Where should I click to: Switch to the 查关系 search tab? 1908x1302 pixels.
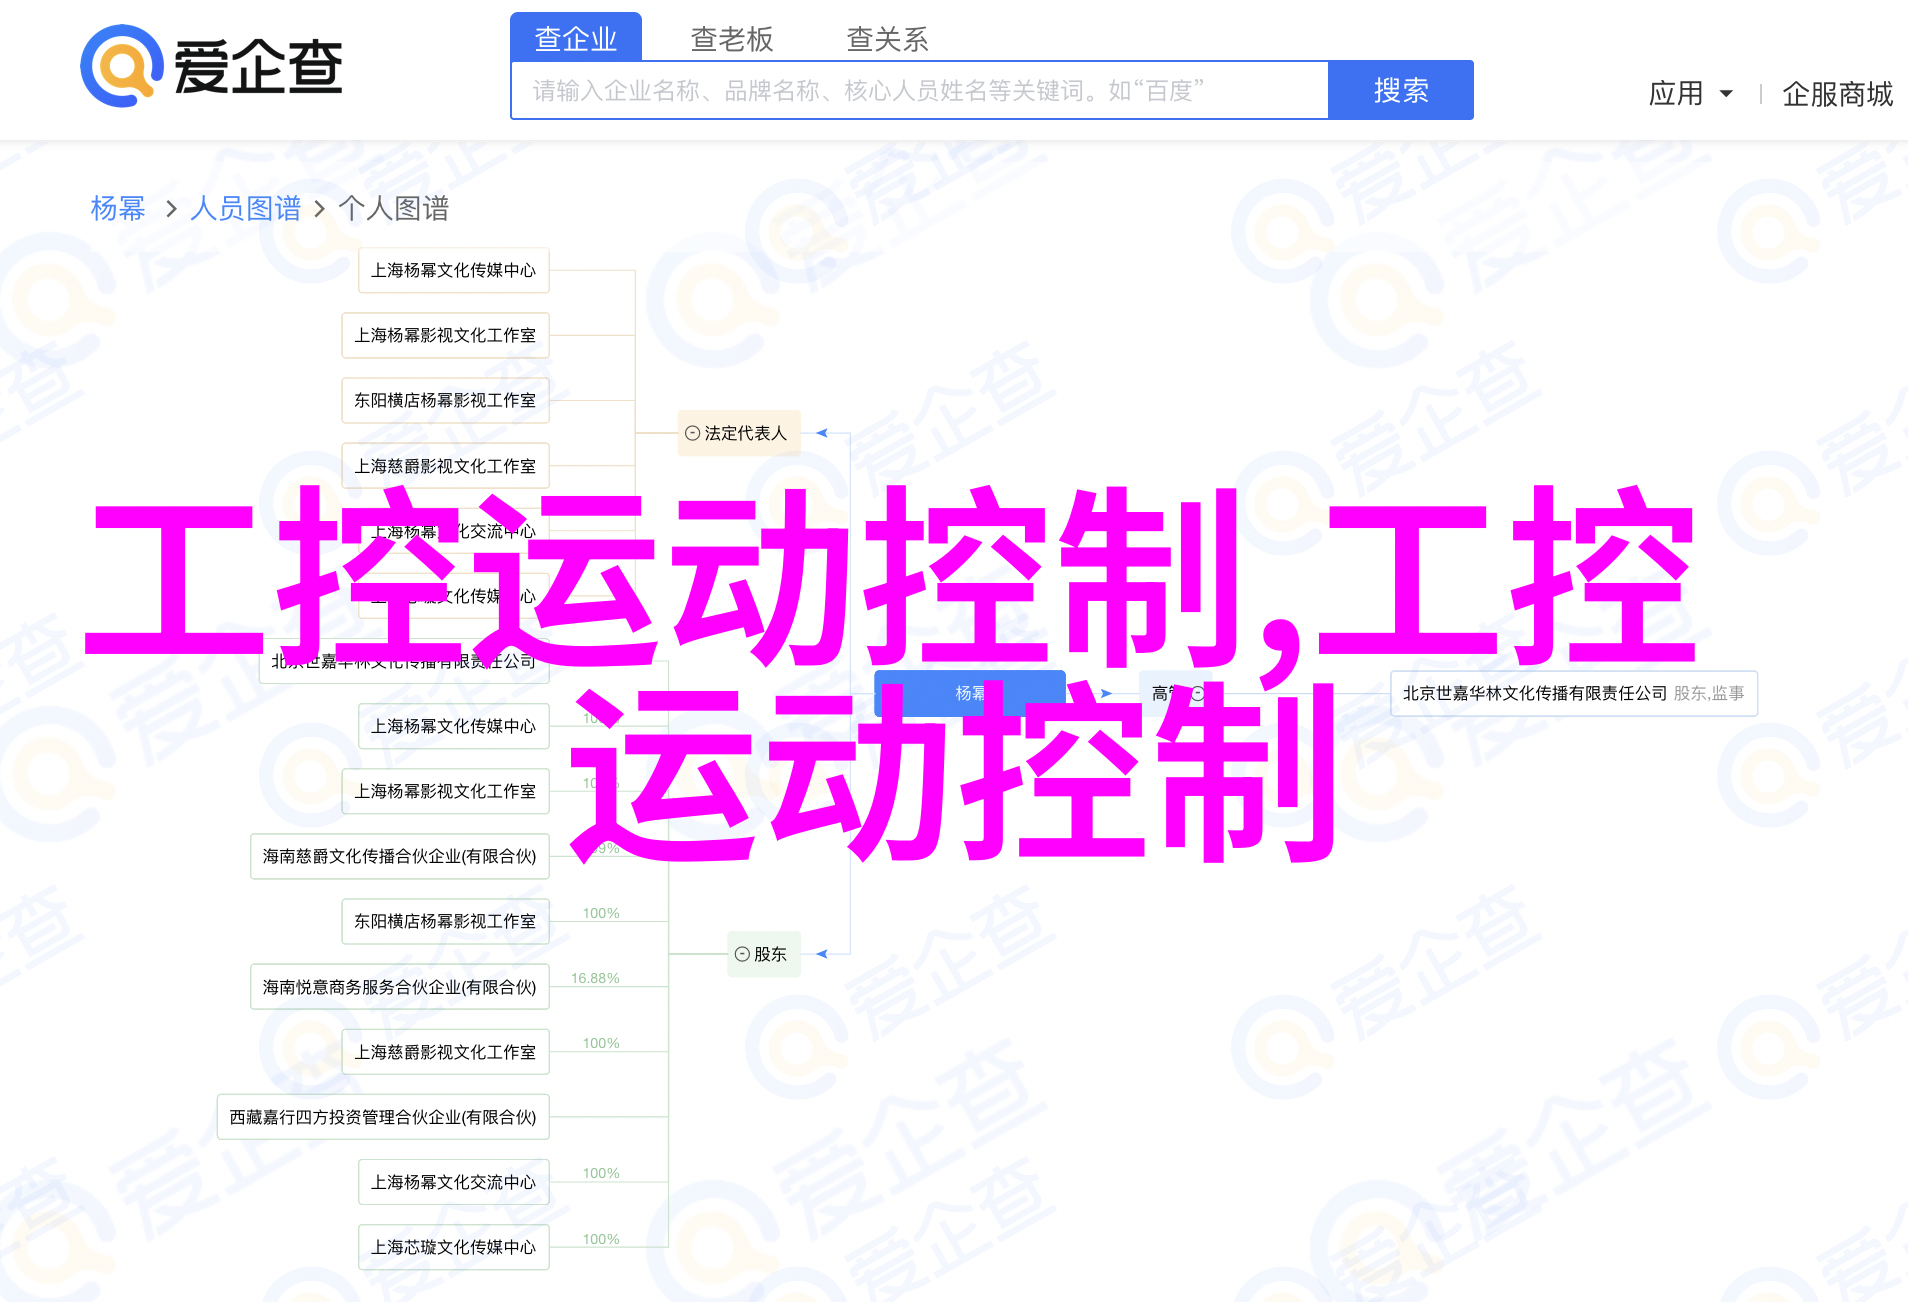point(888,39)
